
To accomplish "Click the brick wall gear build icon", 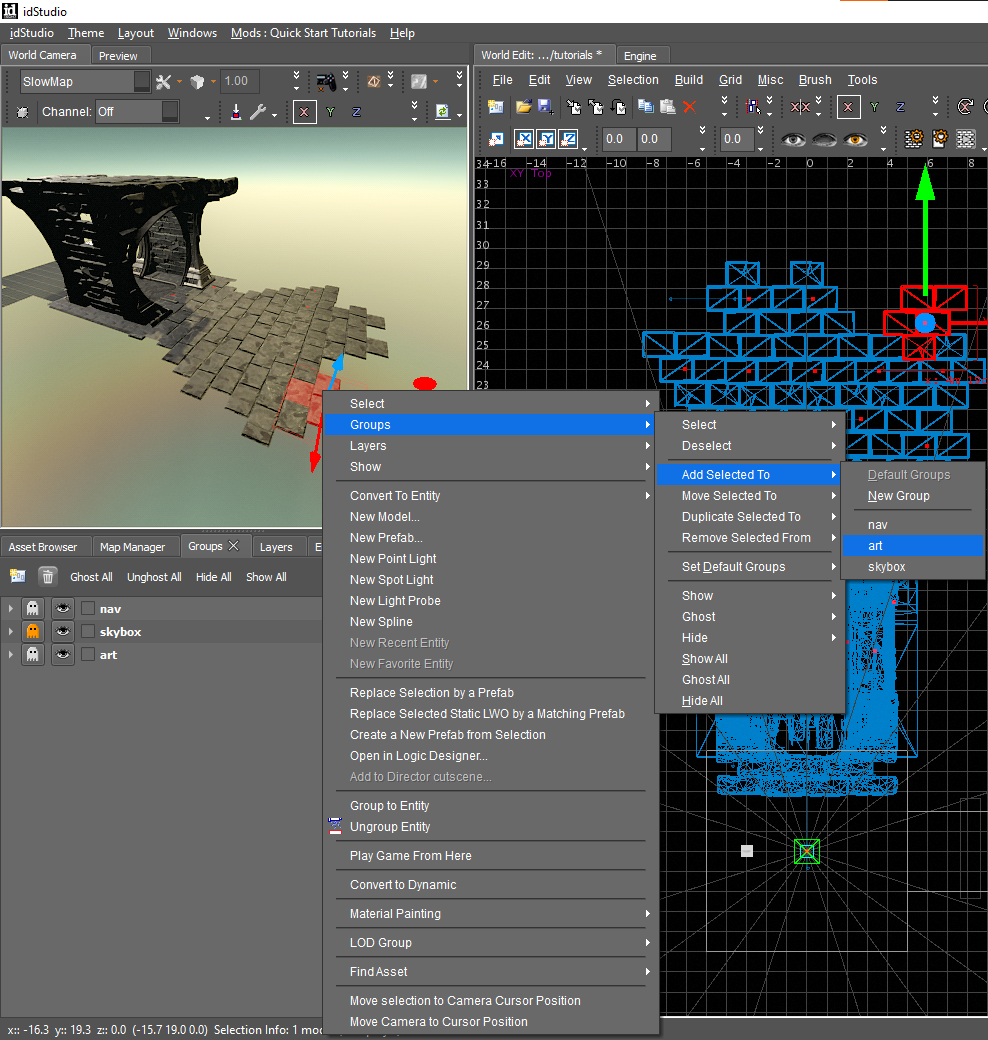I will pos(914,139).
